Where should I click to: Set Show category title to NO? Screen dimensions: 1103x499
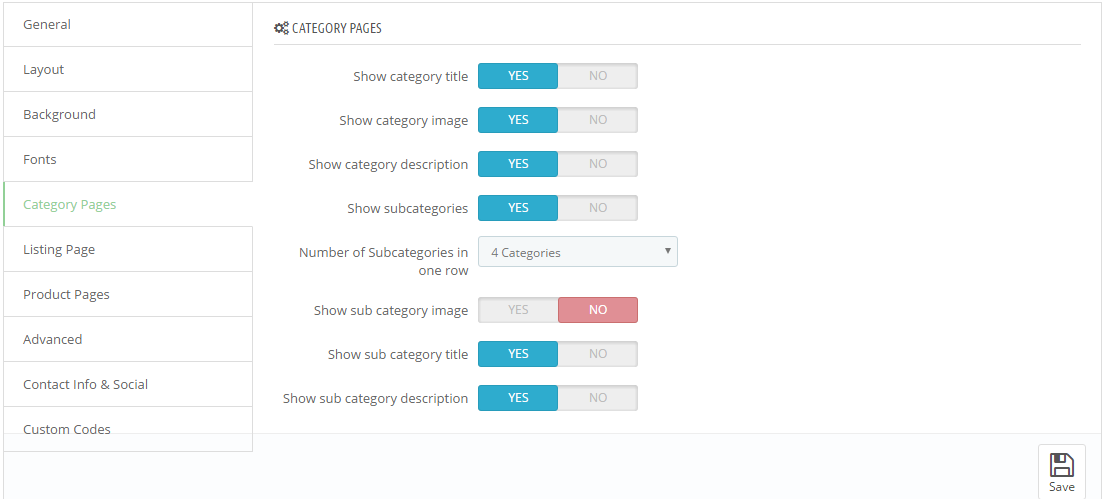click(x=598, y=76)
